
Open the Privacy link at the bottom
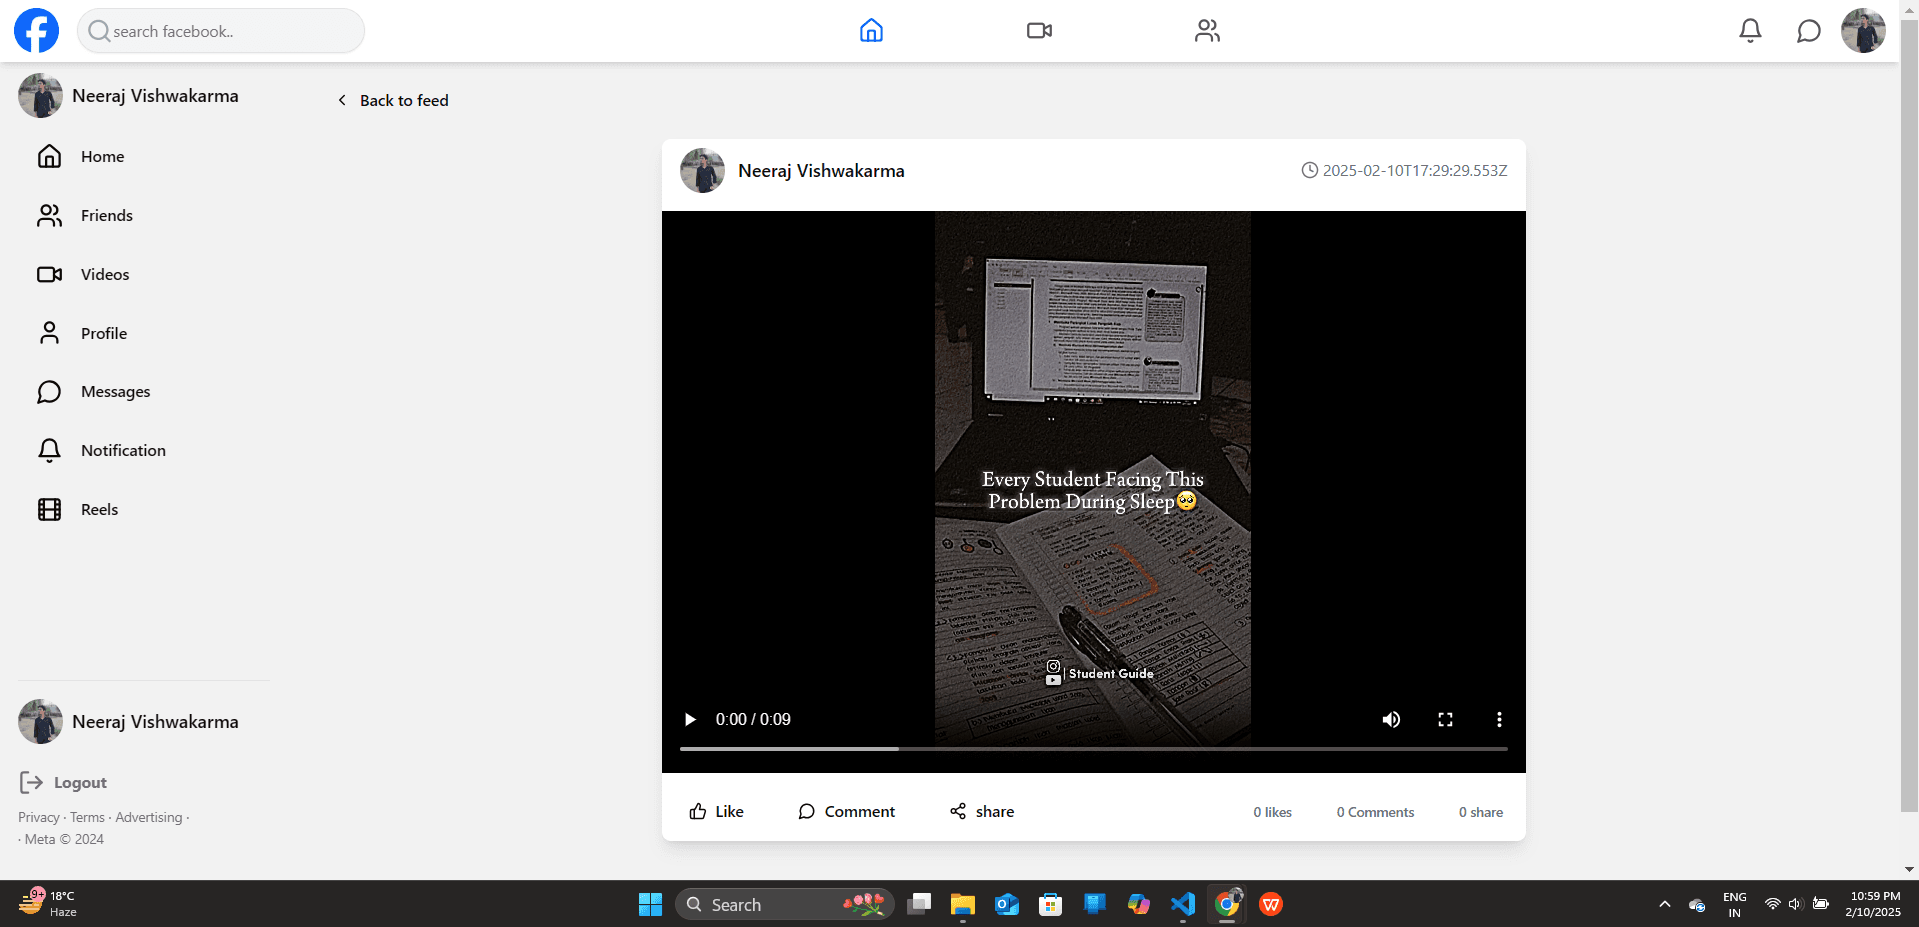[x=38, y=816]
